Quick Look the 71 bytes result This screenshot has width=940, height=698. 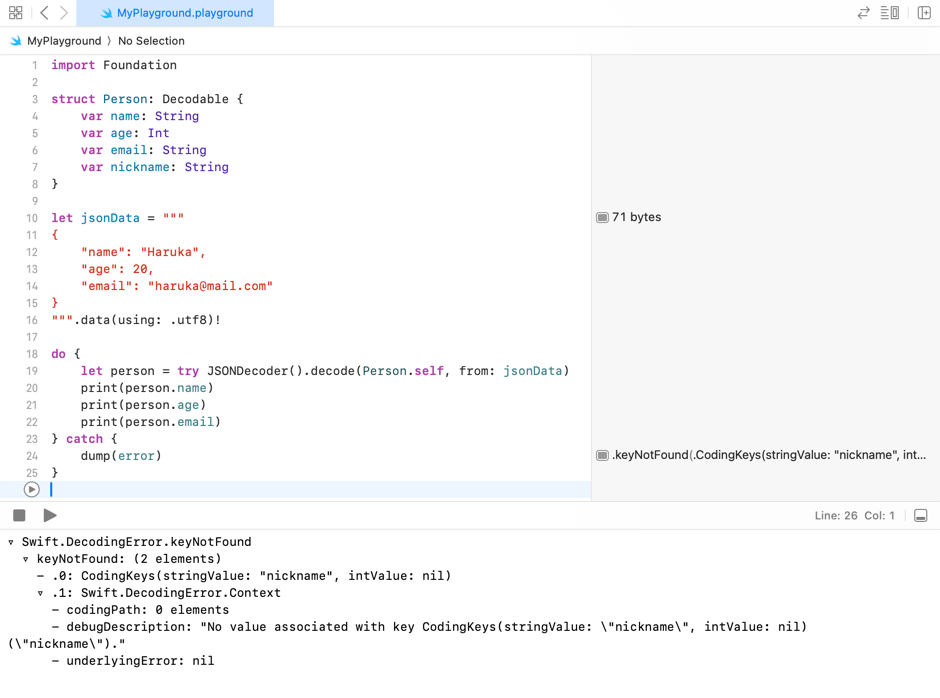[x=601, y=217]
